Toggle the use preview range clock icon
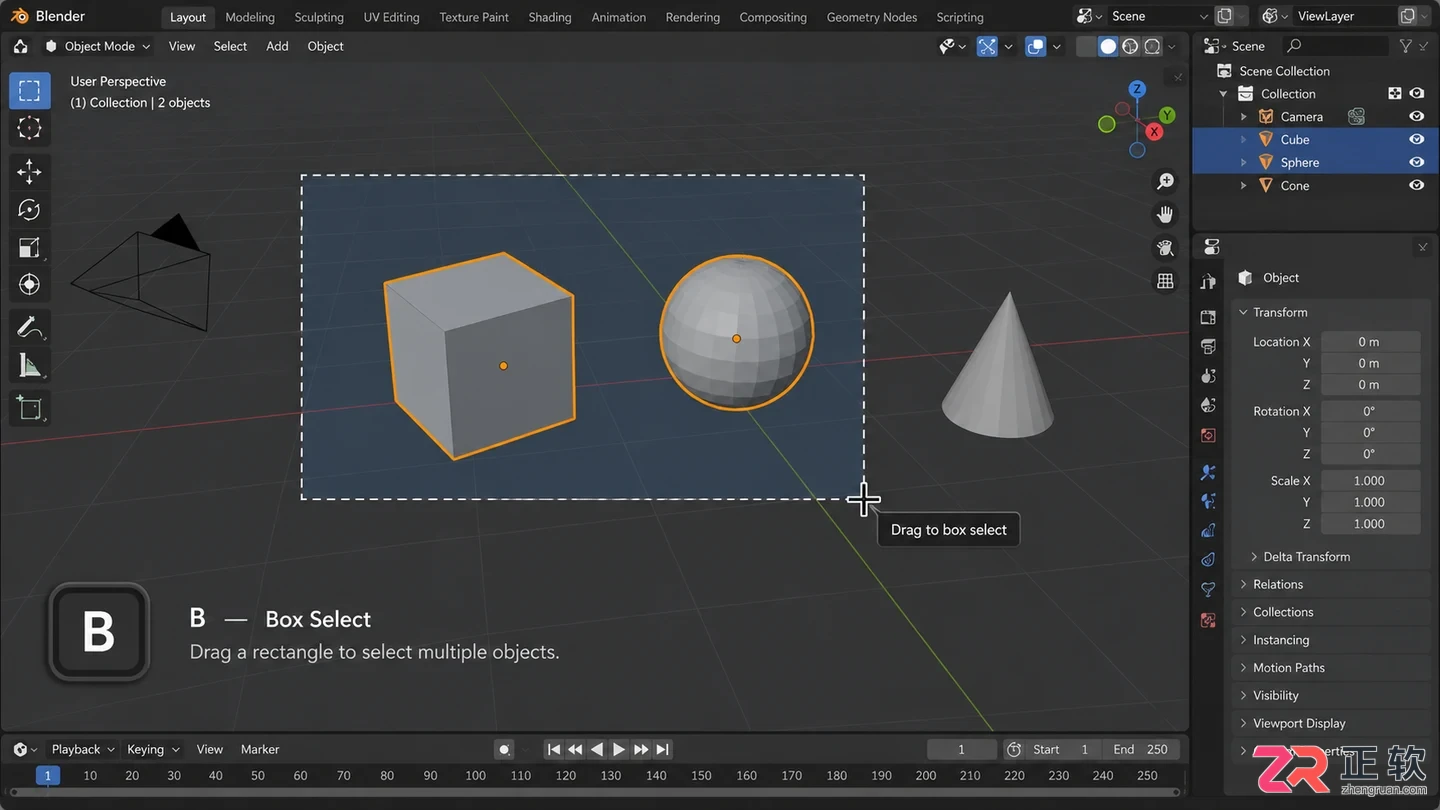Image resolution: width=1440 pixels, height=810 pixels. [x=1014, y=749]
